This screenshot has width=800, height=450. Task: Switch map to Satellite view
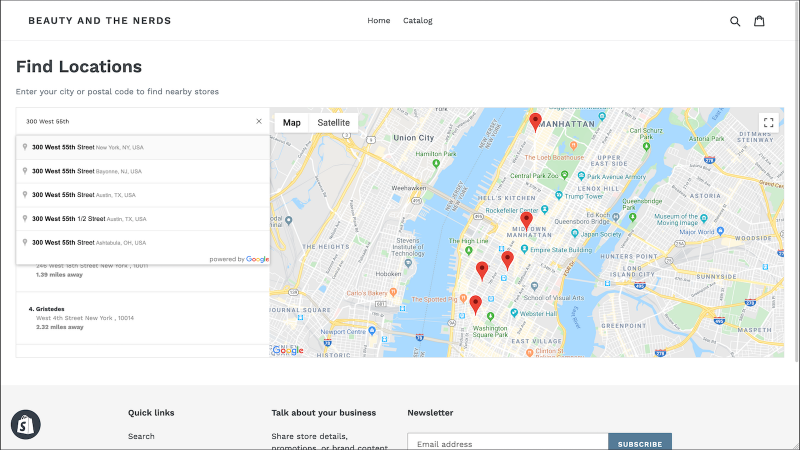[x=333, y=123]
